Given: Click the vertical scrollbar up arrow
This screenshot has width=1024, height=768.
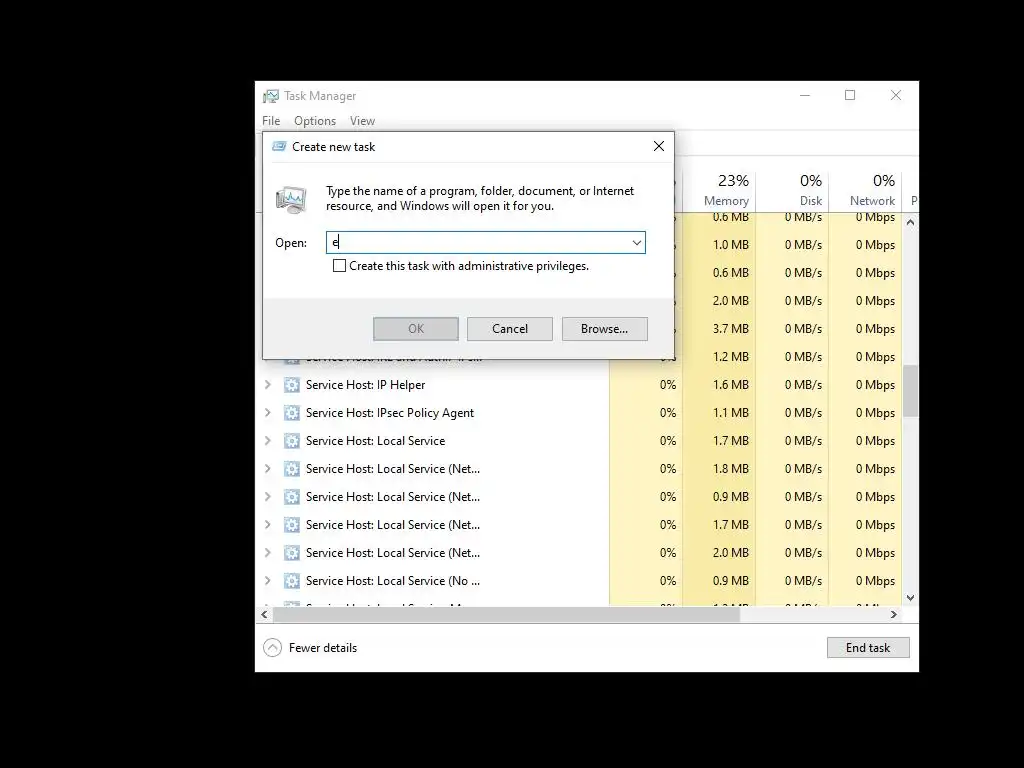Looking at the screenshot, I should pyautogui.click(x=910, y=222).
